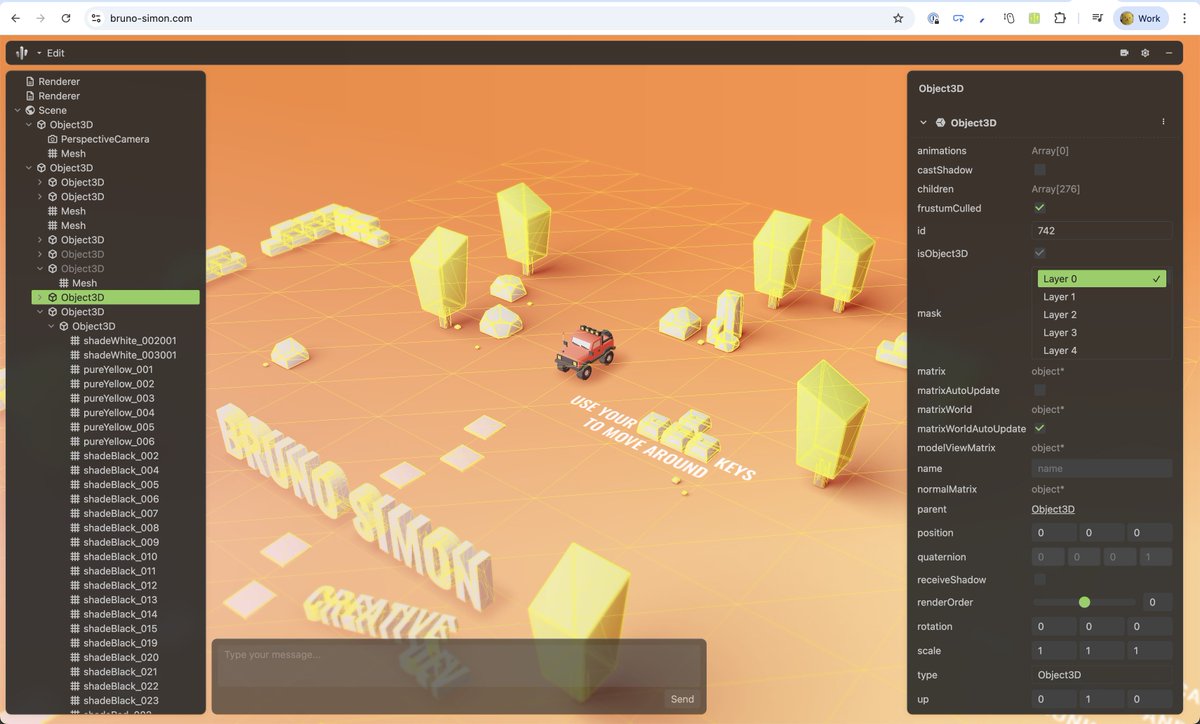Click the globe icon beside Scene
The image size is (1200, 724).
[30, 110]
